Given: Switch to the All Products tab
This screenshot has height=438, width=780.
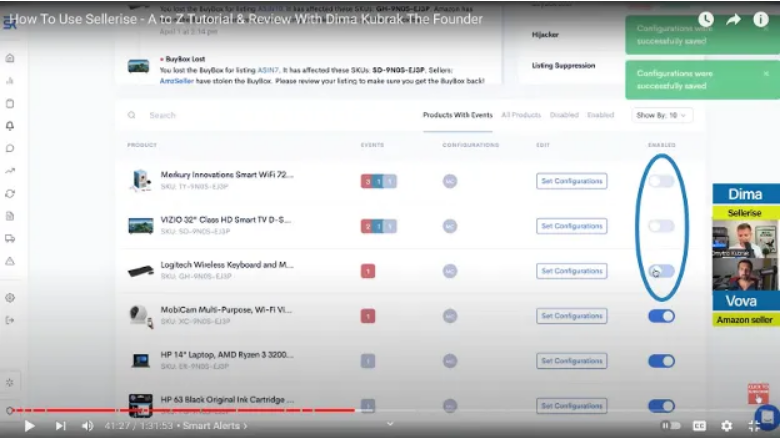Looking at the screenshot, I should coord(521,115).
